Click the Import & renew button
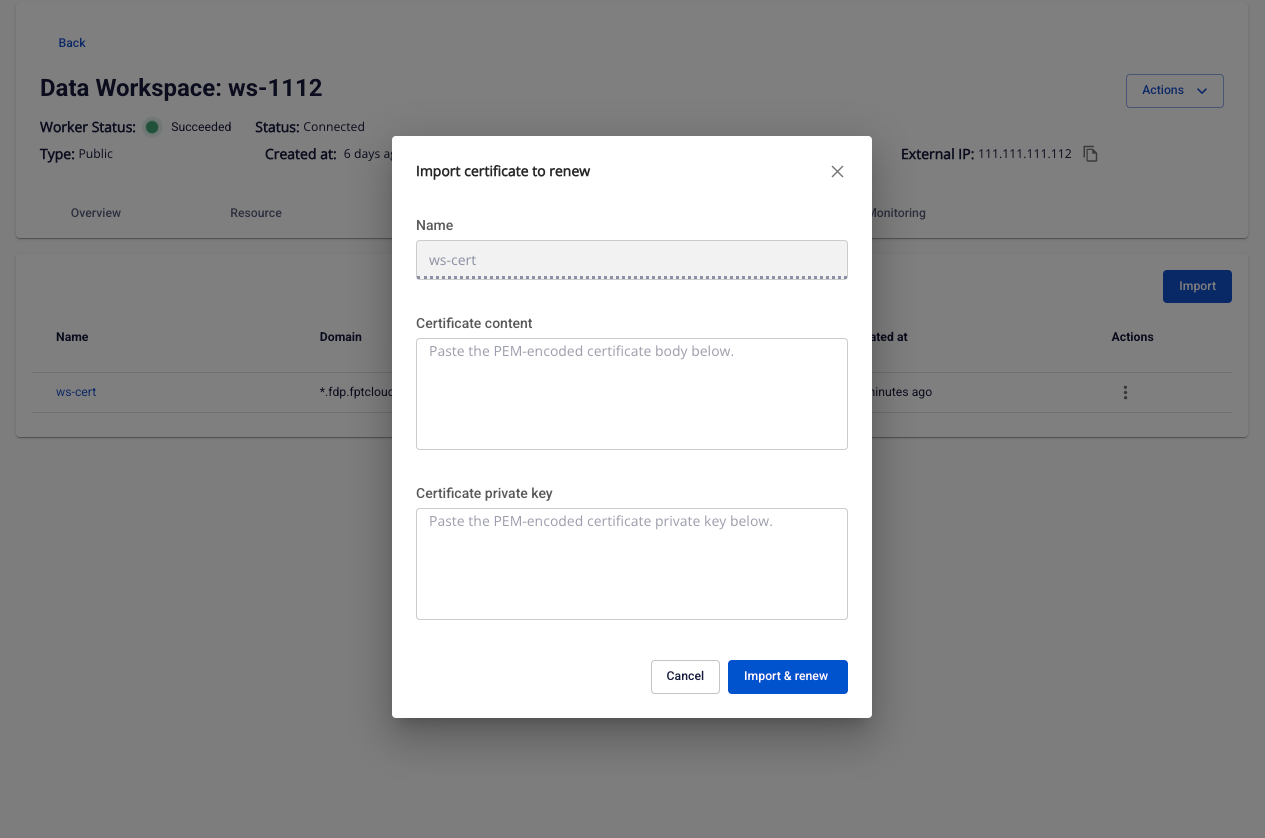Viewport: 1265px width, 838px height. click(x=787, y=677)
